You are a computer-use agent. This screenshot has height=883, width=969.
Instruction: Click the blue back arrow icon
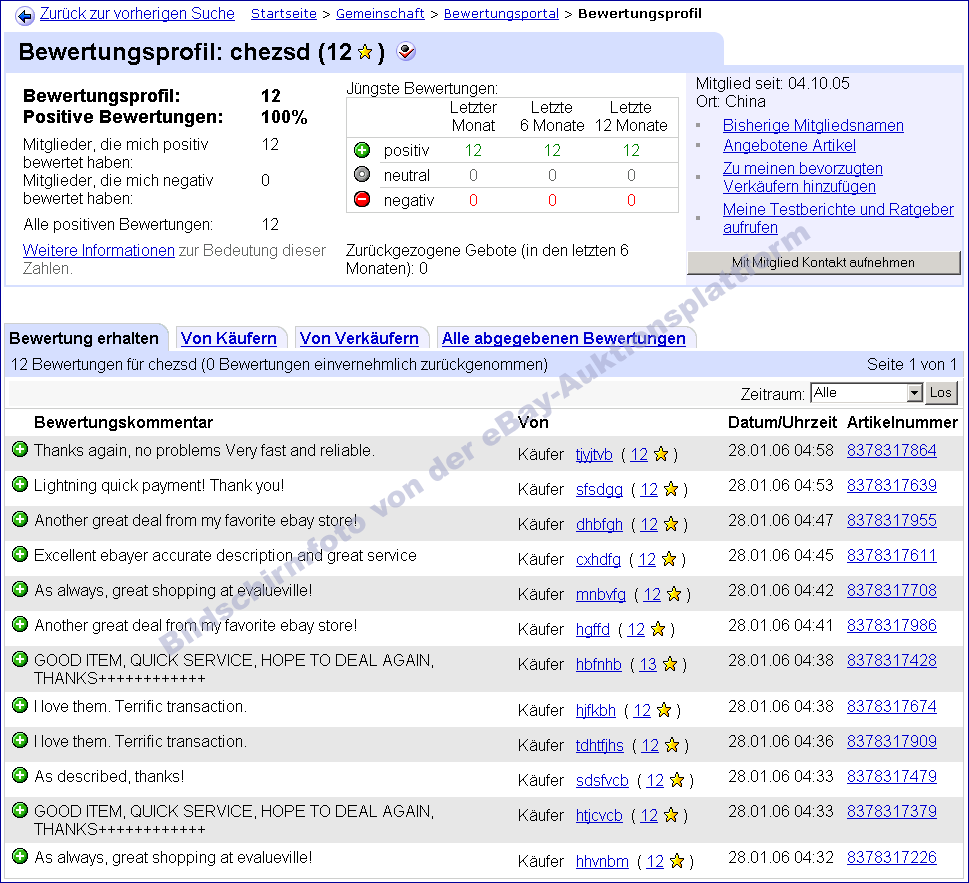25,15
